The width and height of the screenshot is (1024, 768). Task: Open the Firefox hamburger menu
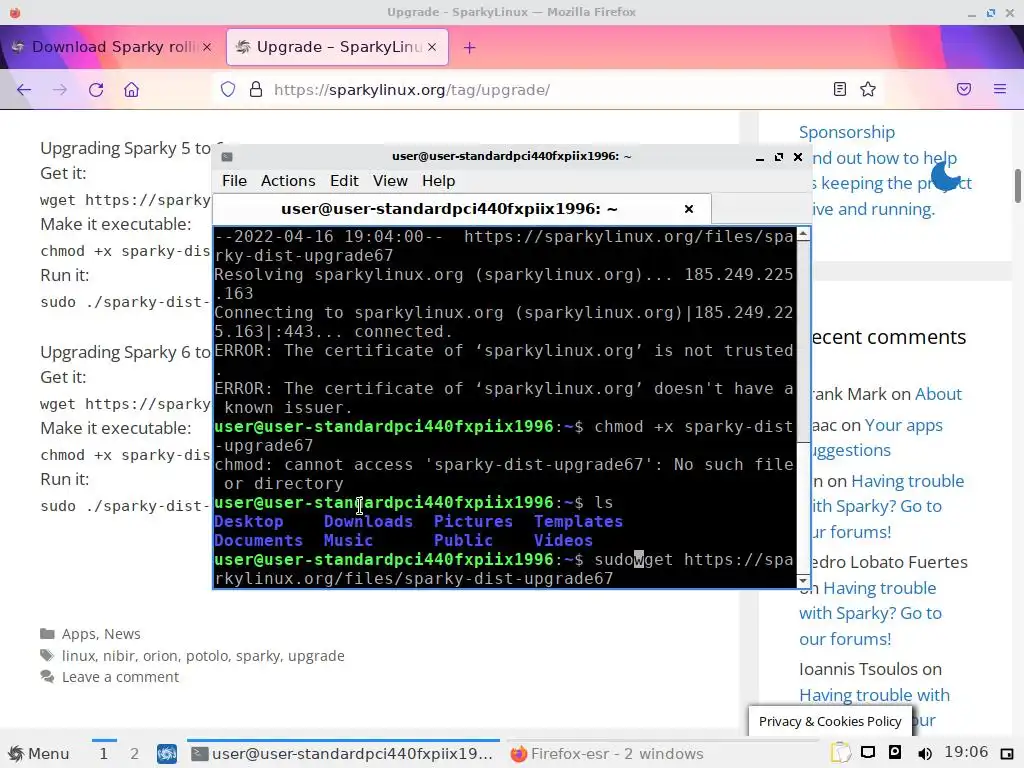[1000, 89]
